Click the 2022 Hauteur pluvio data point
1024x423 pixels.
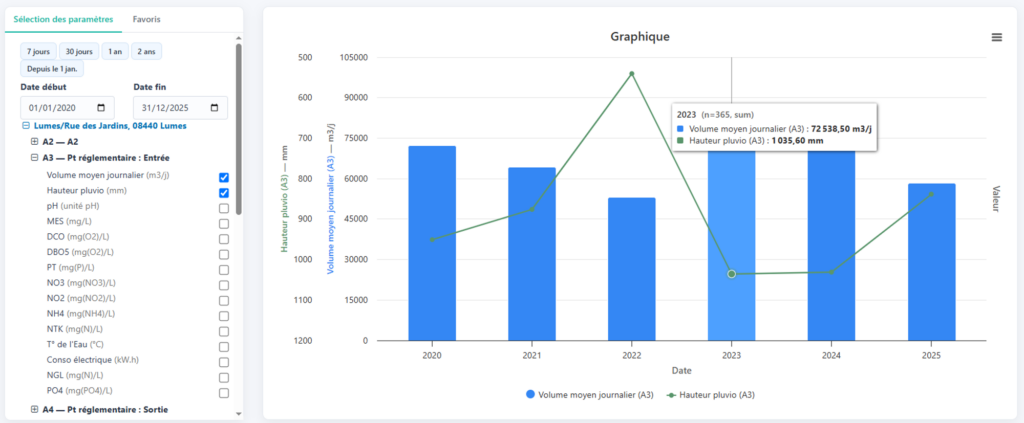coord(632,74)
